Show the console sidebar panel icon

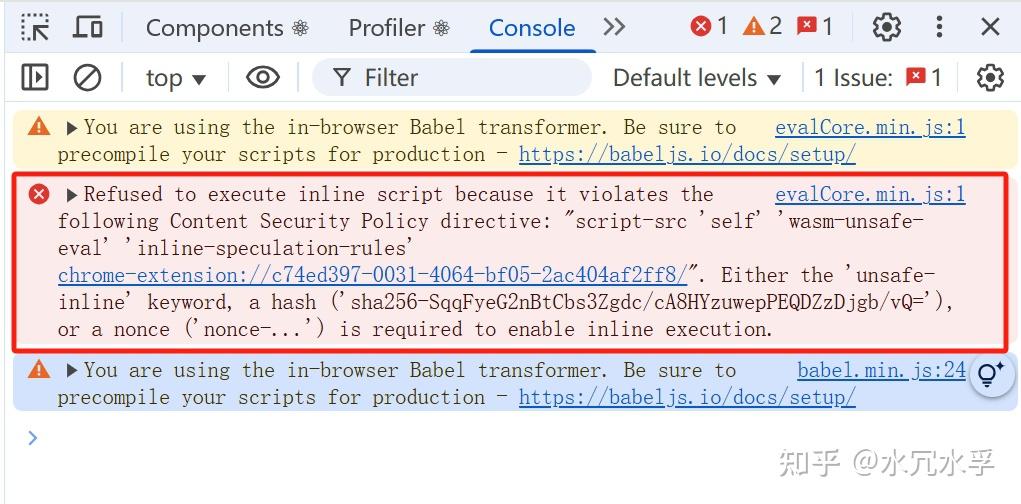[35, 77]
